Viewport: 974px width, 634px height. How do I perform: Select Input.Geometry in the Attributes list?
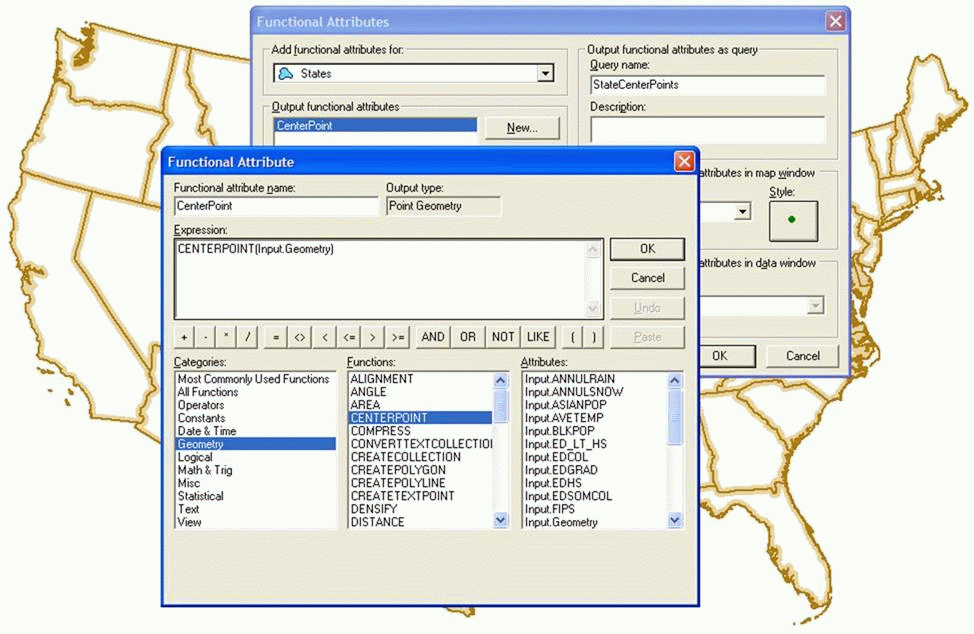[x=562, y=522]
